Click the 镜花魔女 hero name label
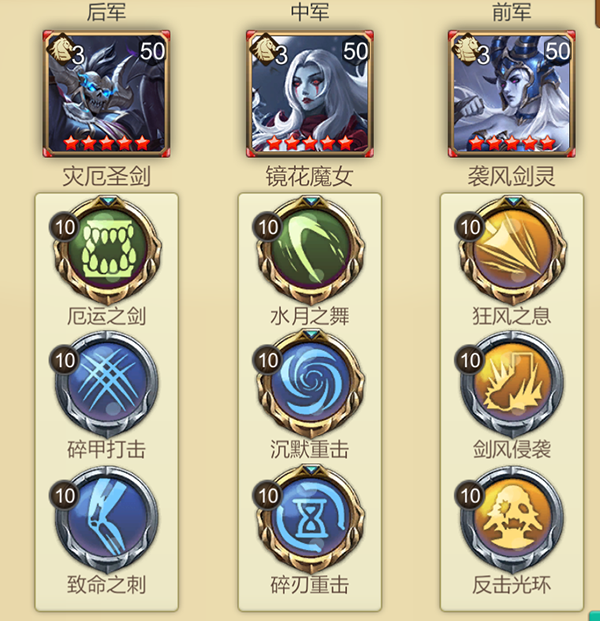This screenshot has width=600, height=621. point(309,176)
